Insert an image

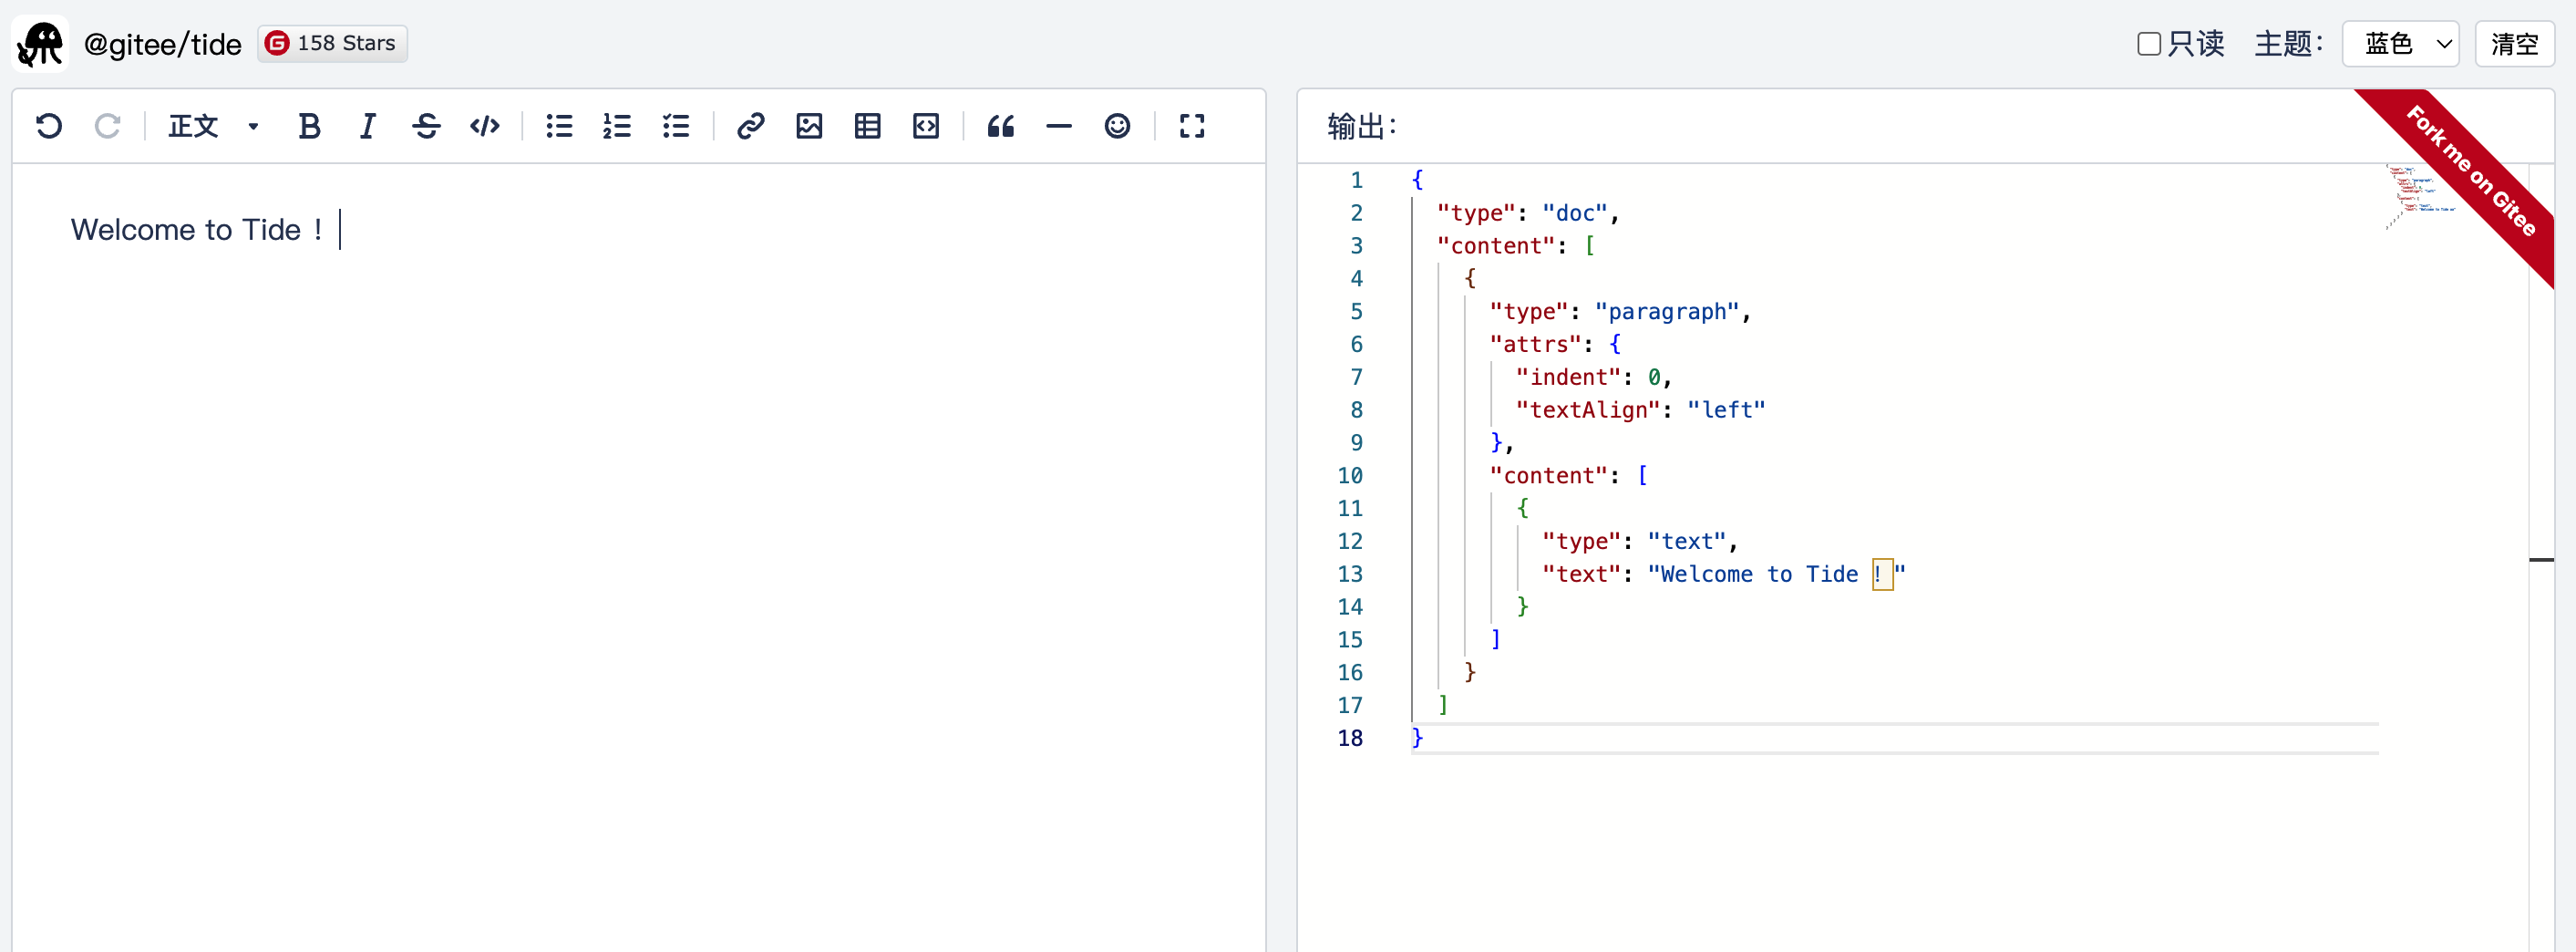coord(809,126)
